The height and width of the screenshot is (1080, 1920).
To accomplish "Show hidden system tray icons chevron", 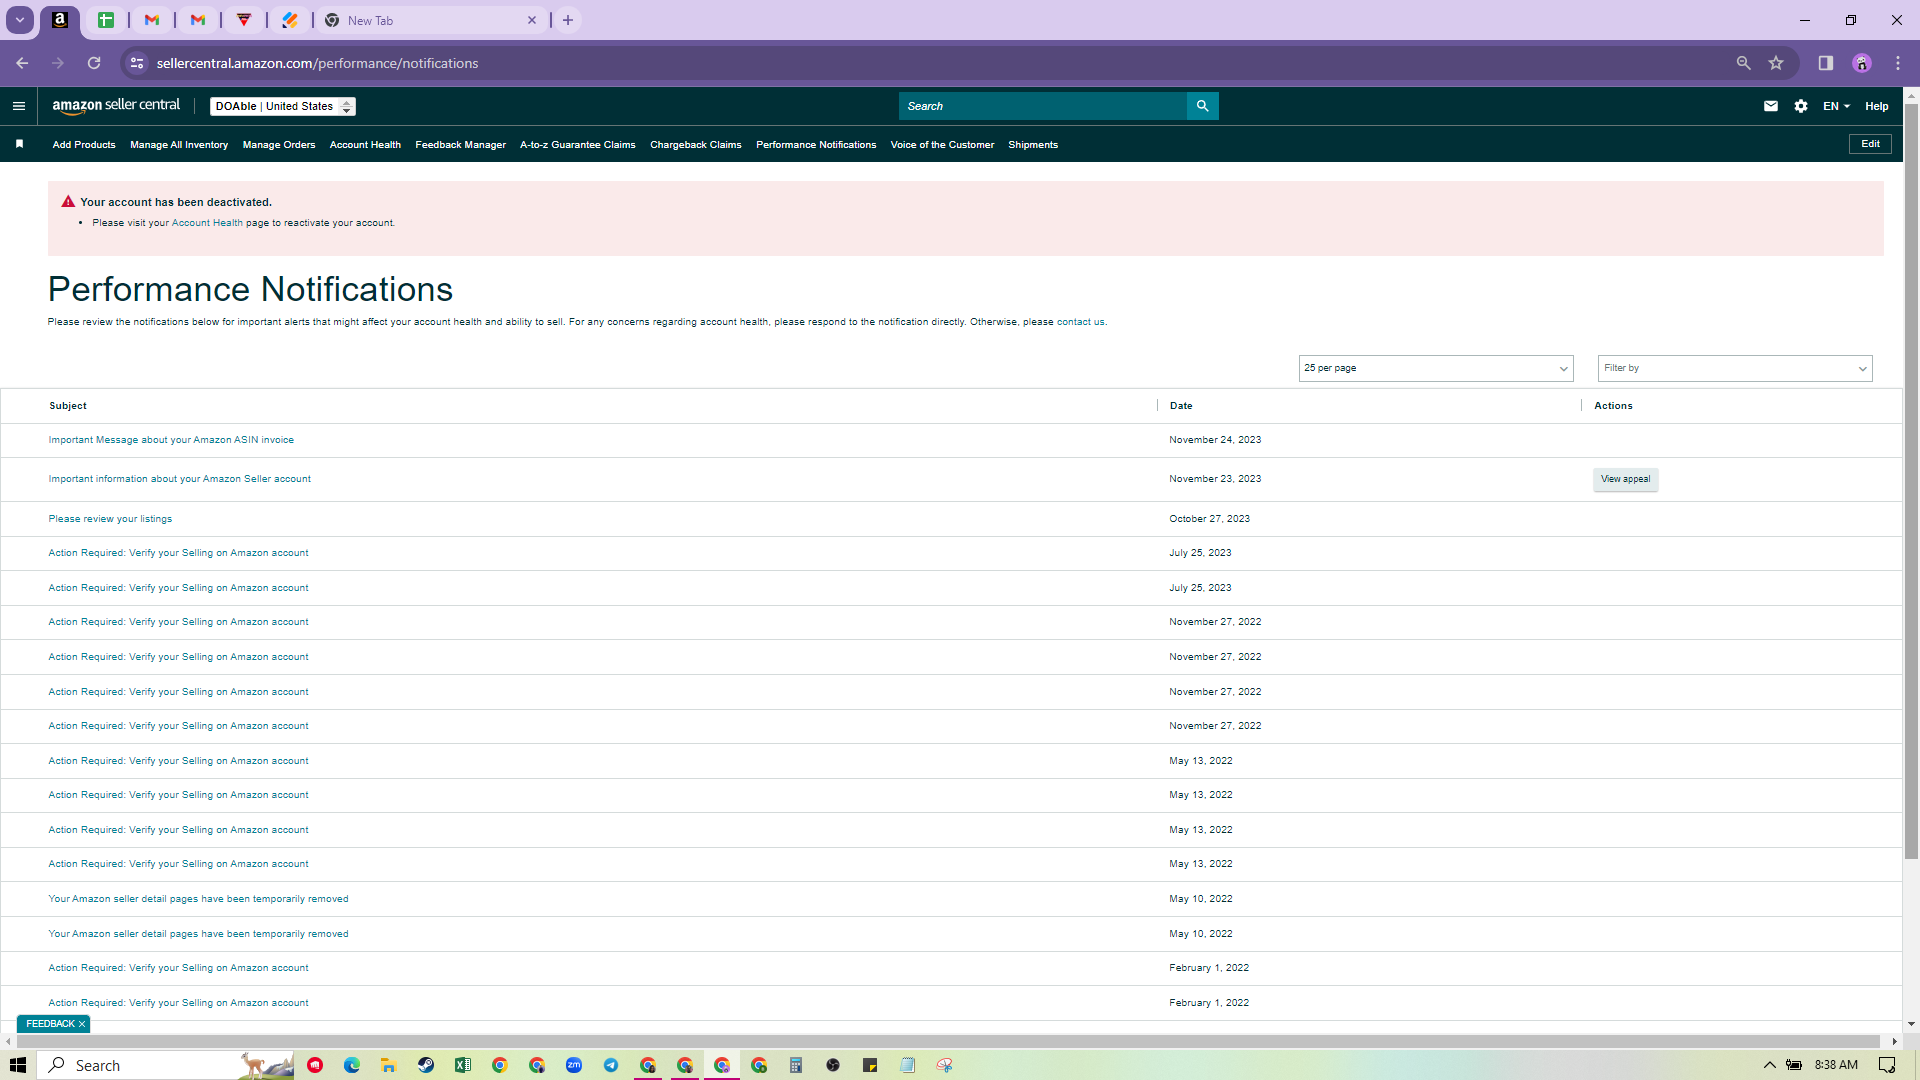I will click(1769, 1065).
